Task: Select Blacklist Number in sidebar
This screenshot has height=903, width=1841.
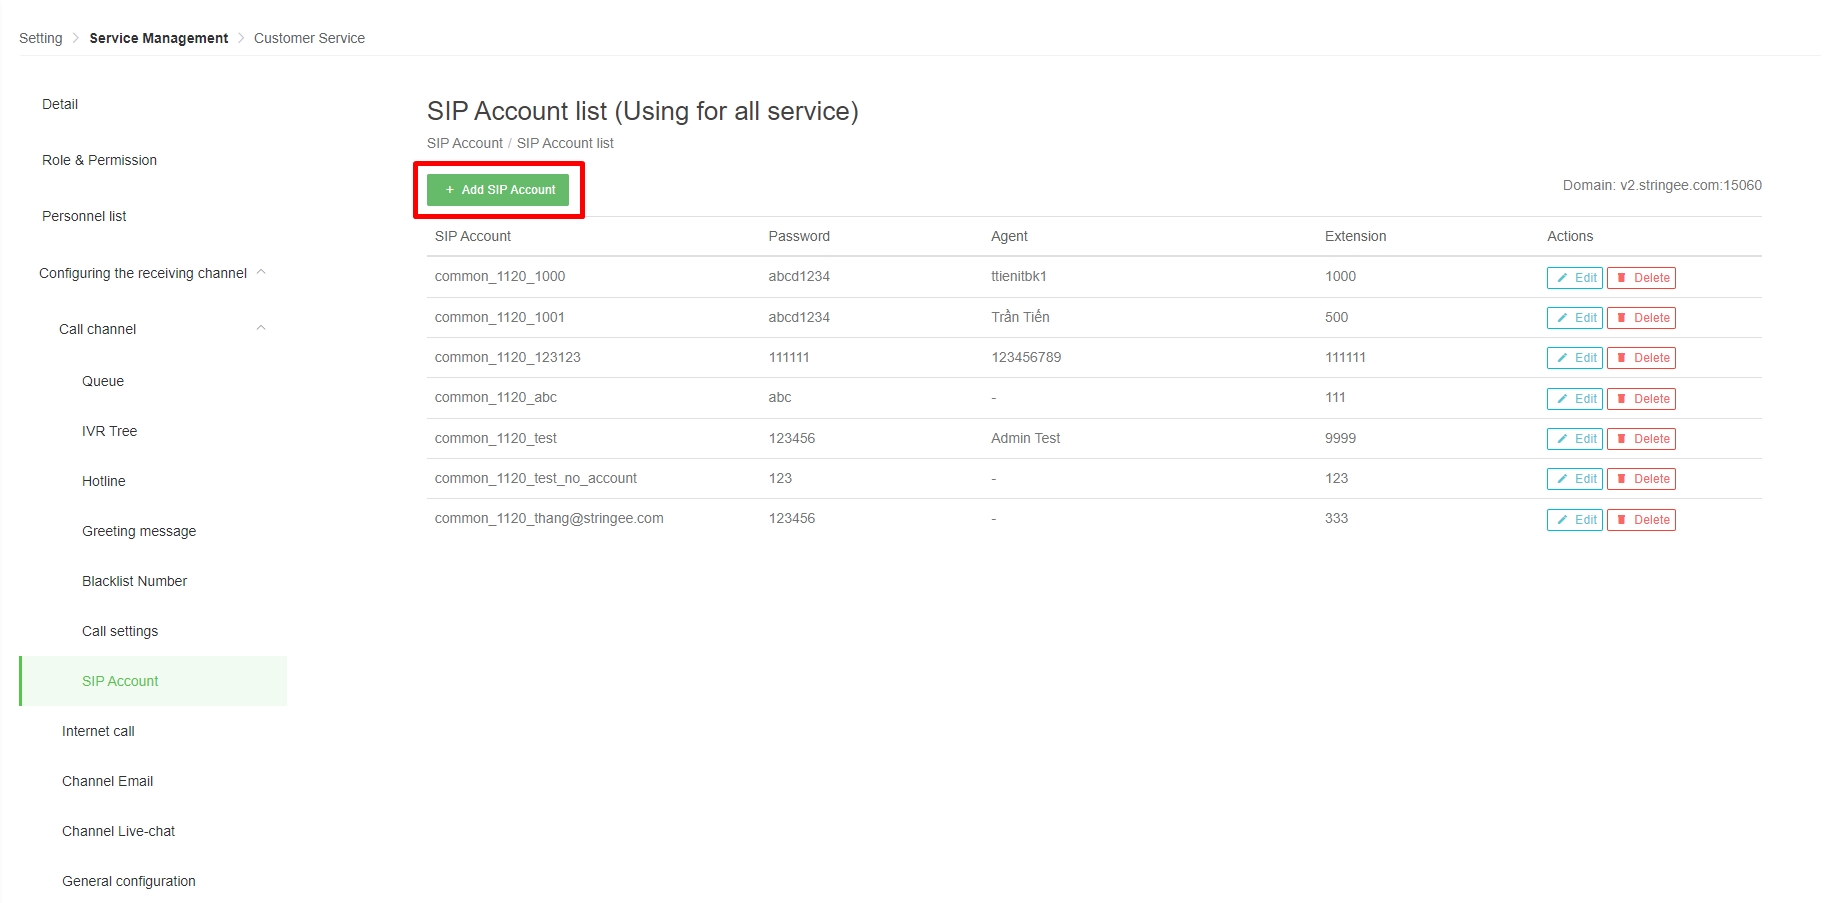Action: 134,581
